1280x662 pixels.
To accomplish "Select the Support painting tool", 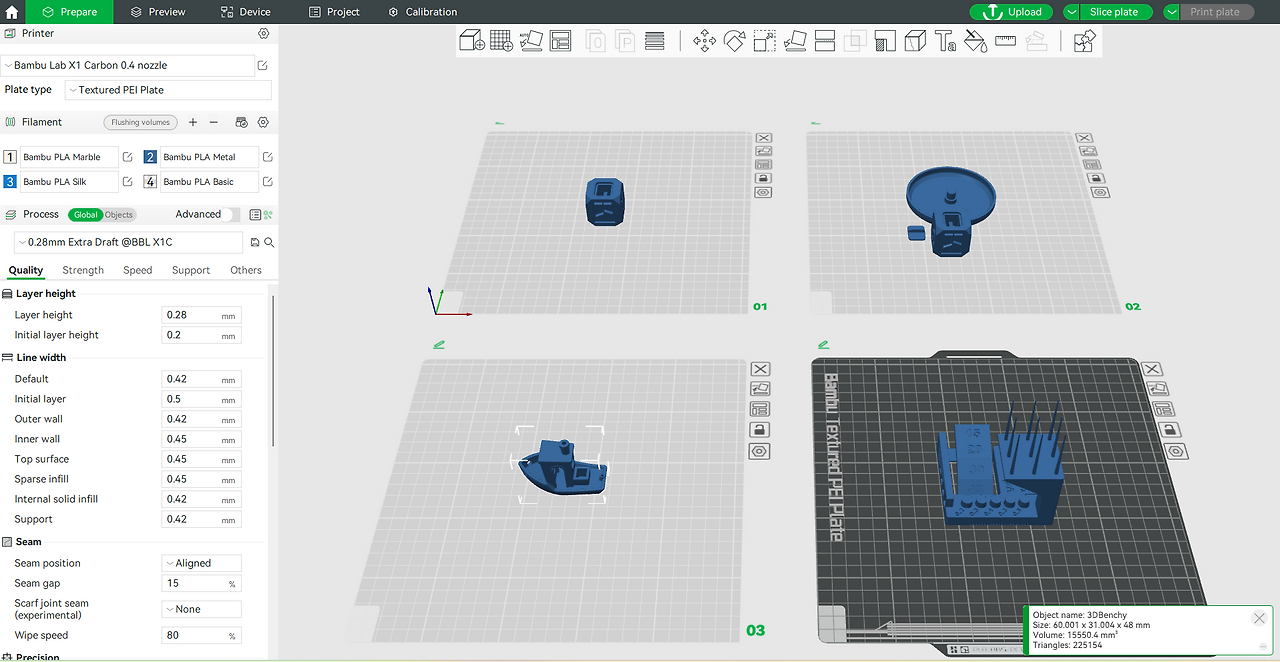I will (x=885, y=41).
